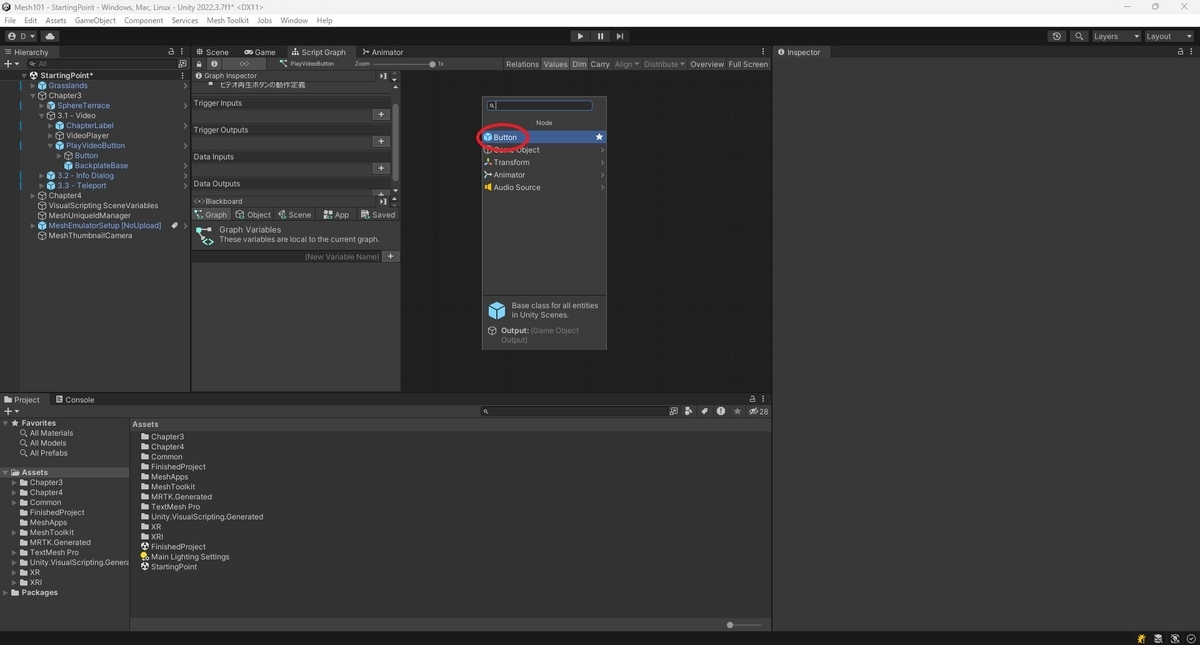Toggle the Relations option

522,64
